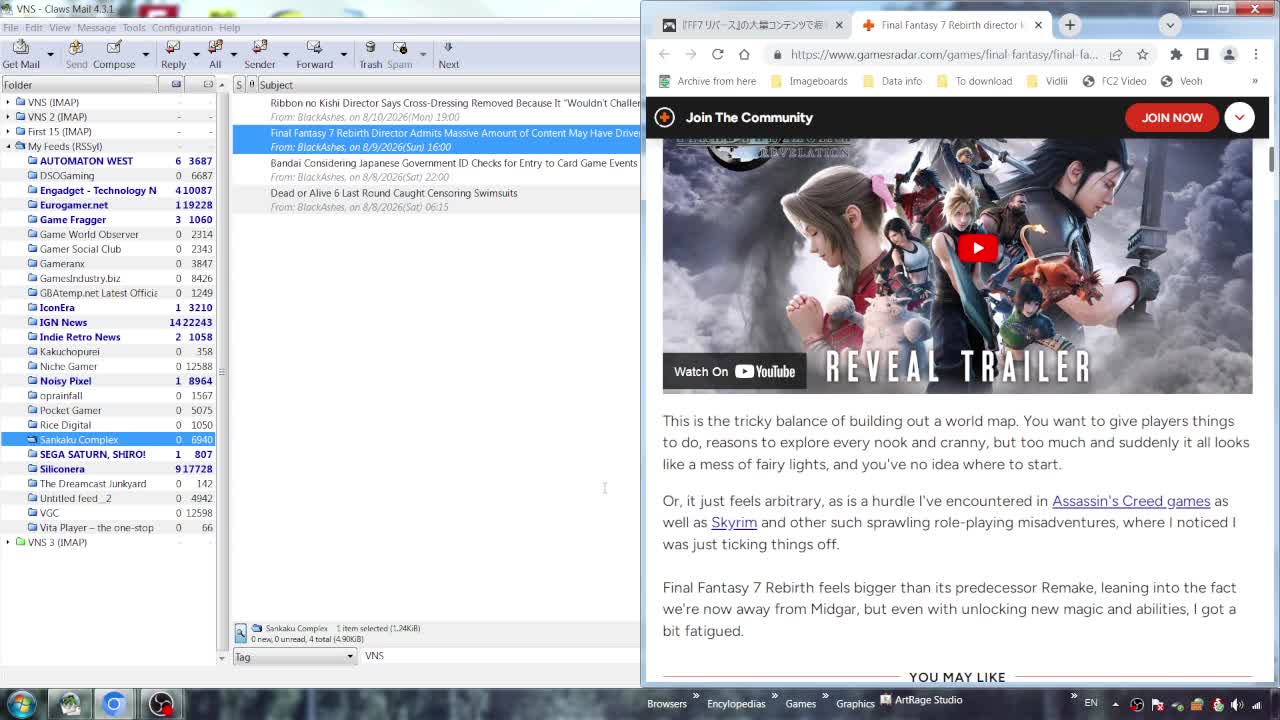Click the Share page icon in address bar

click(x=1116, y=54)
